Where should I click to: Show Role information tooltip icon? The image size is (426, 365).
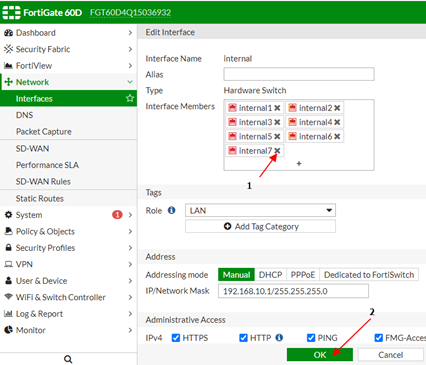pos(172,210)
